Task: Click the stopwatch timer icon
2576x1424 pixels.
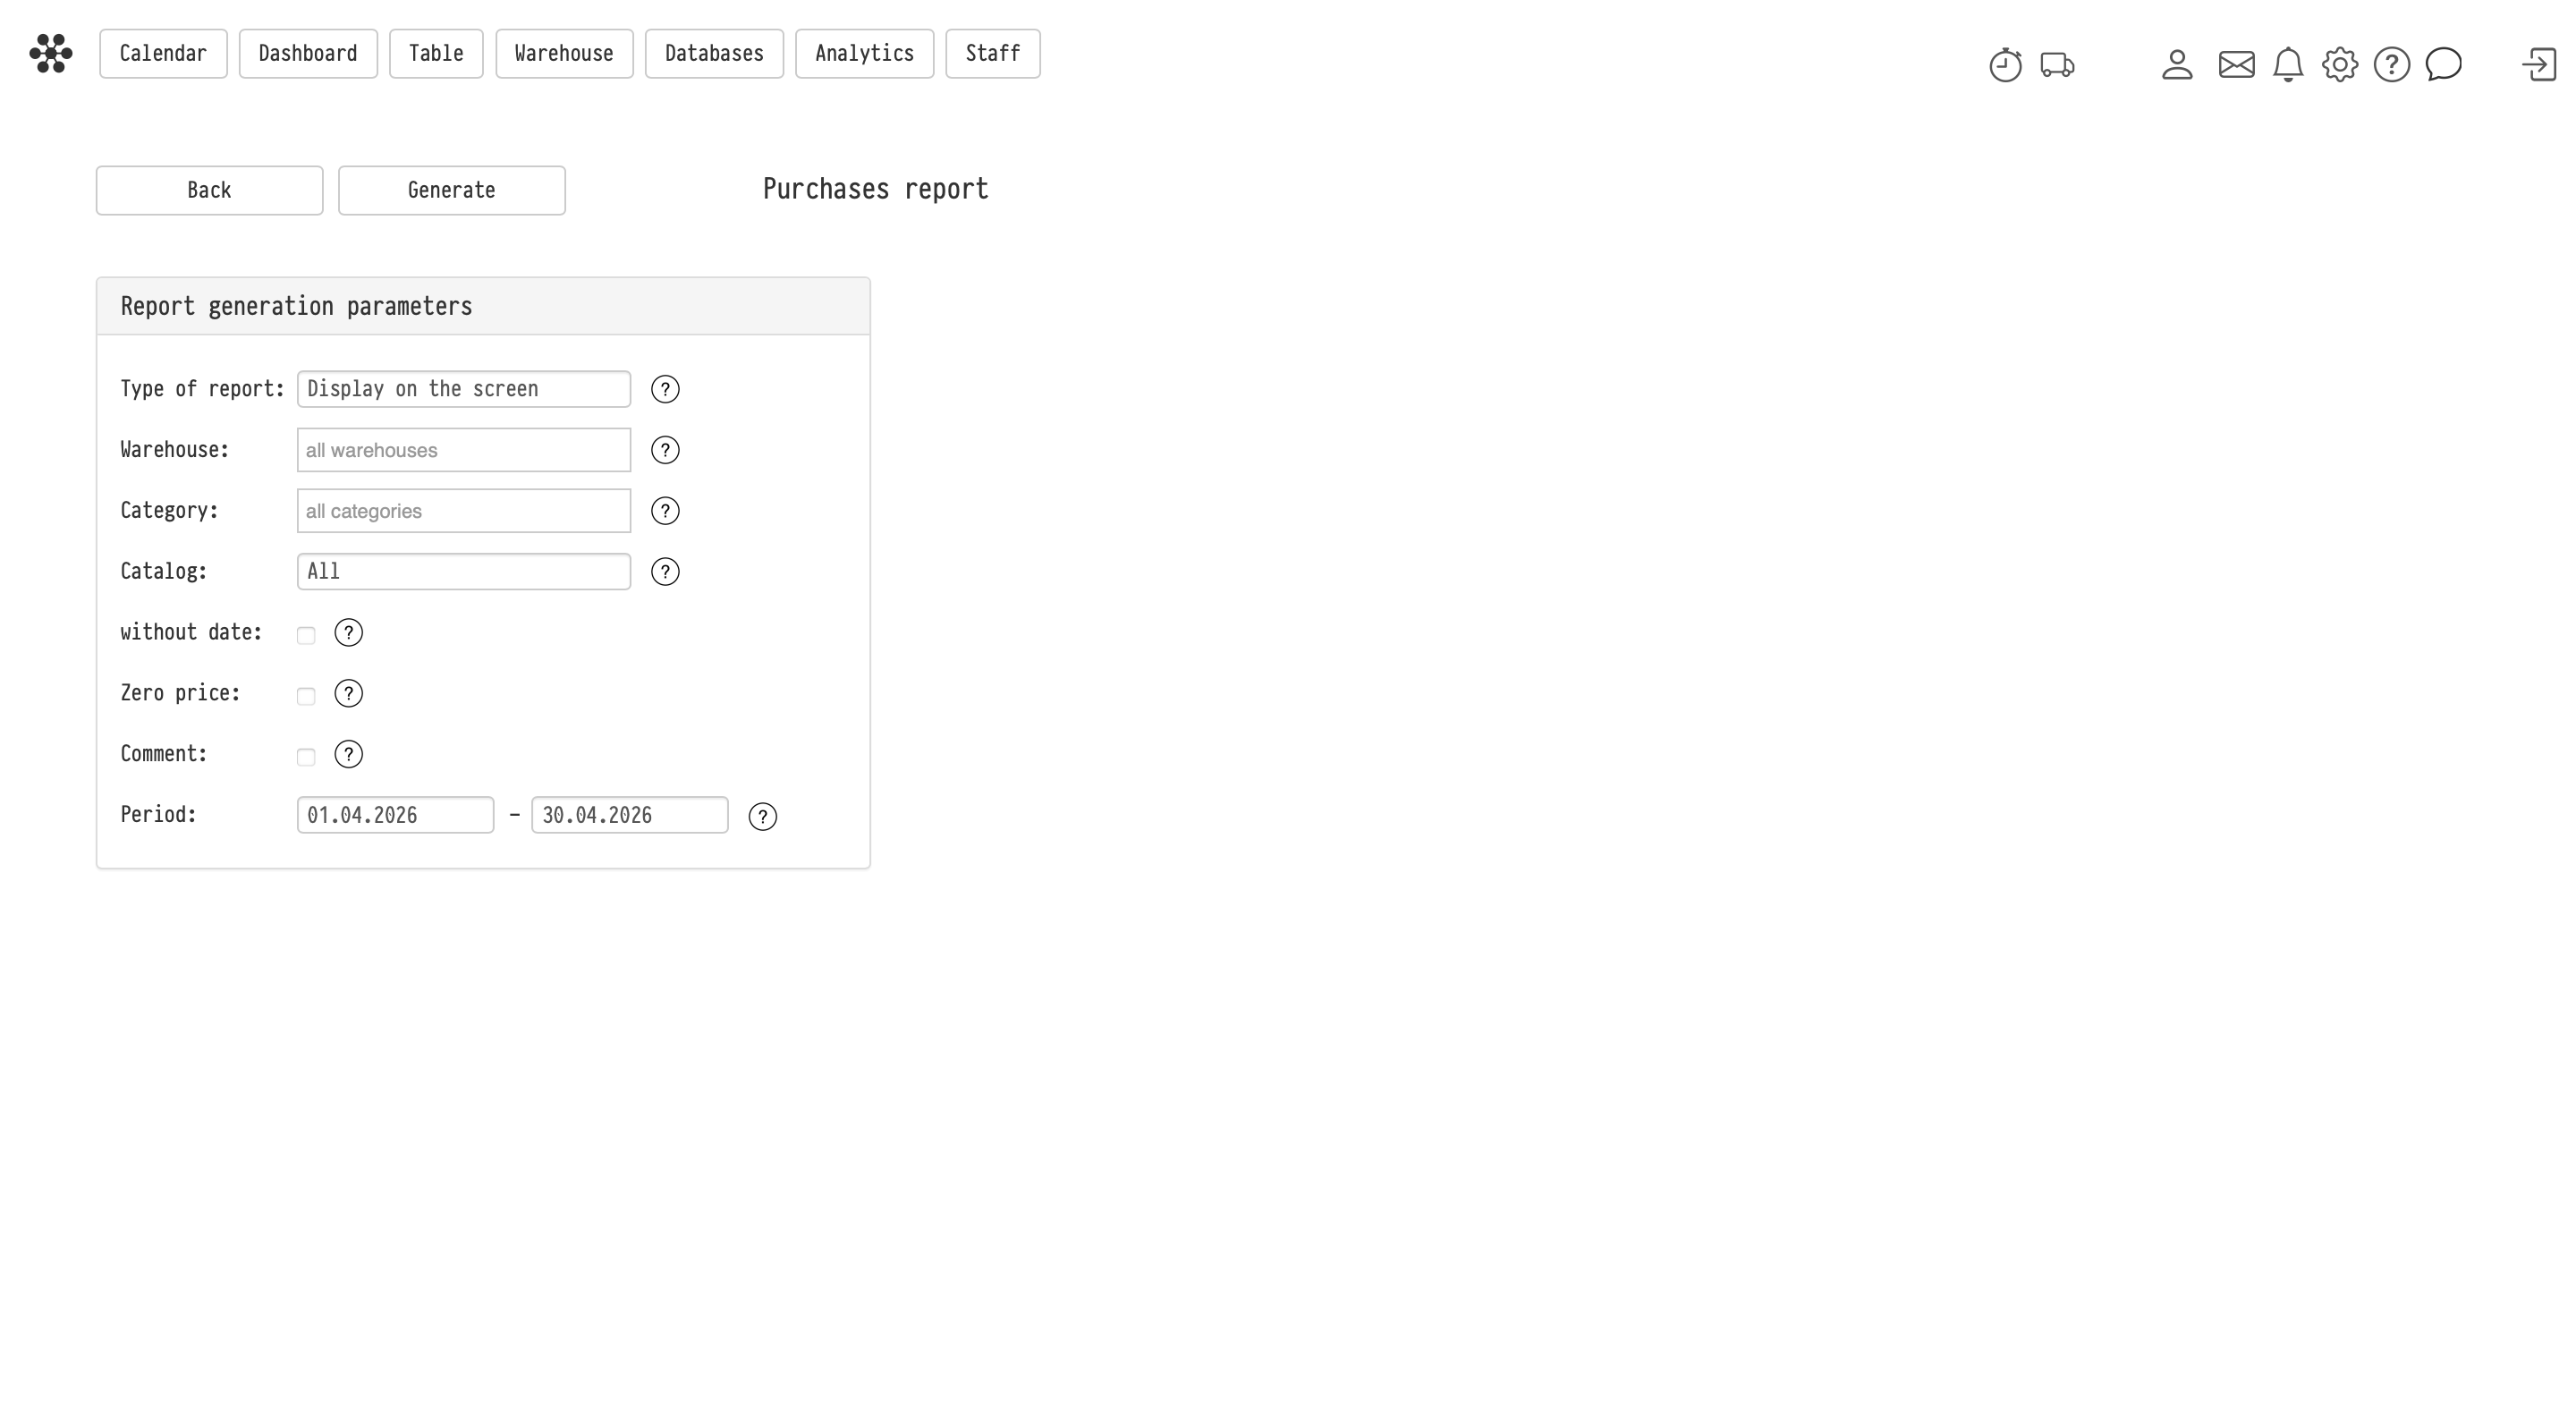Action: point(2005,65)
